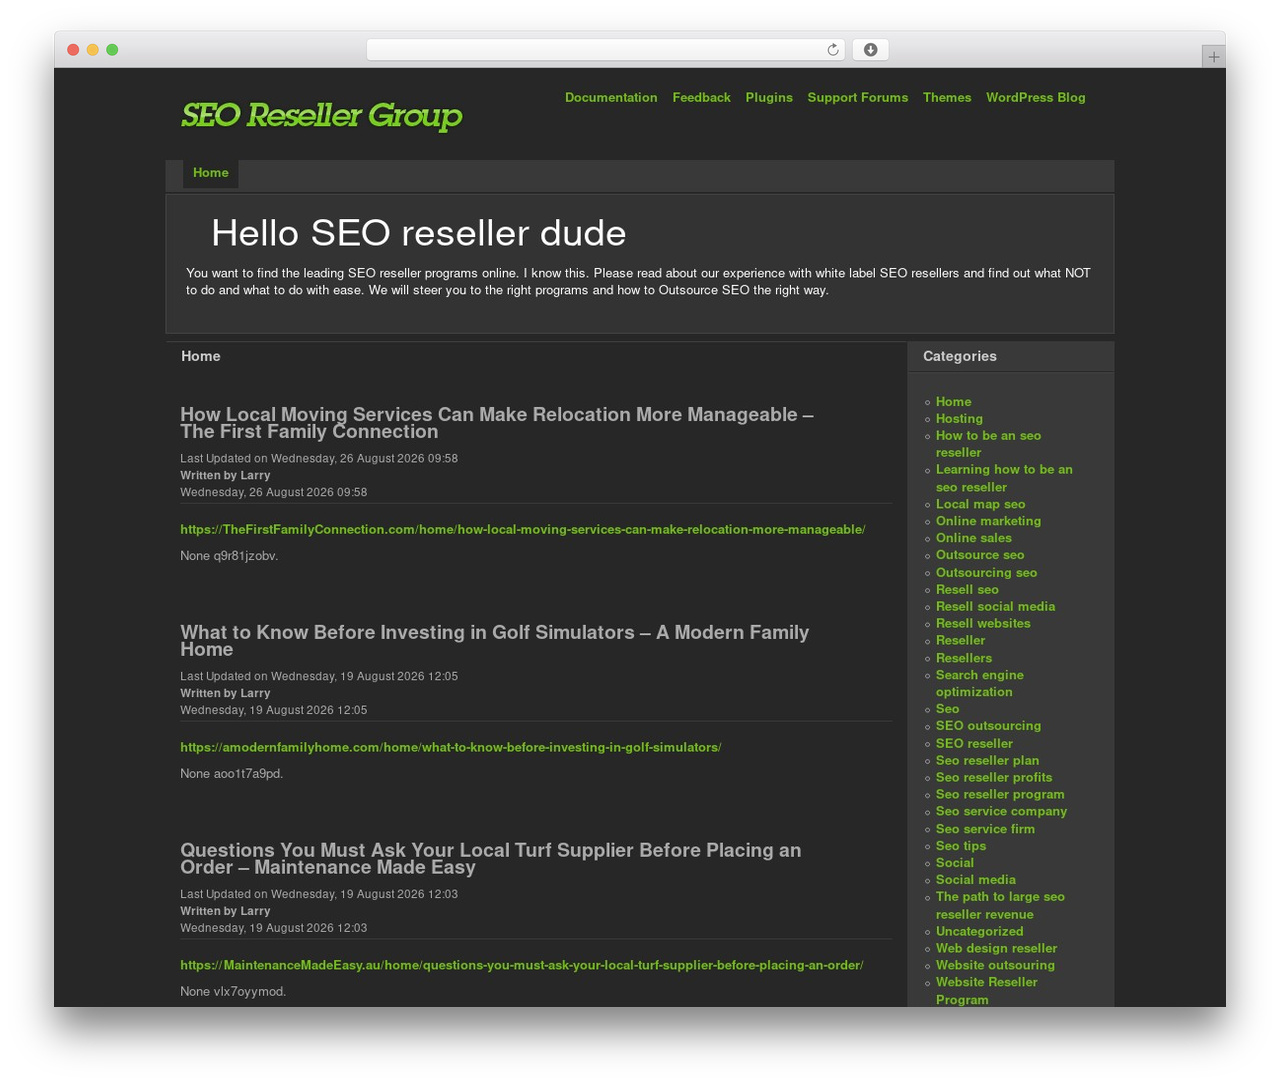The height and width of the screenshot is (1084, 1280).
Task: Open the Seo tips category
Action: (961, 846)
